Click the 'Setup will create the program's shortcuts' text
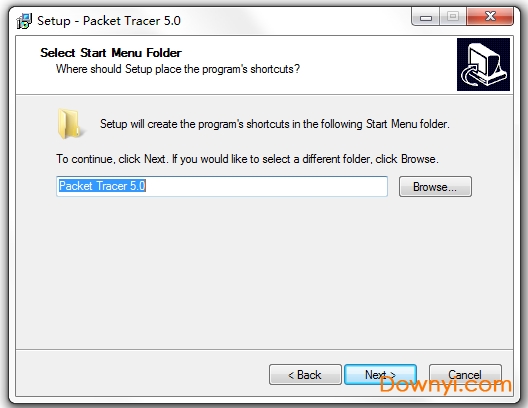This screenshot has width=528, height=408. point(274,124)
